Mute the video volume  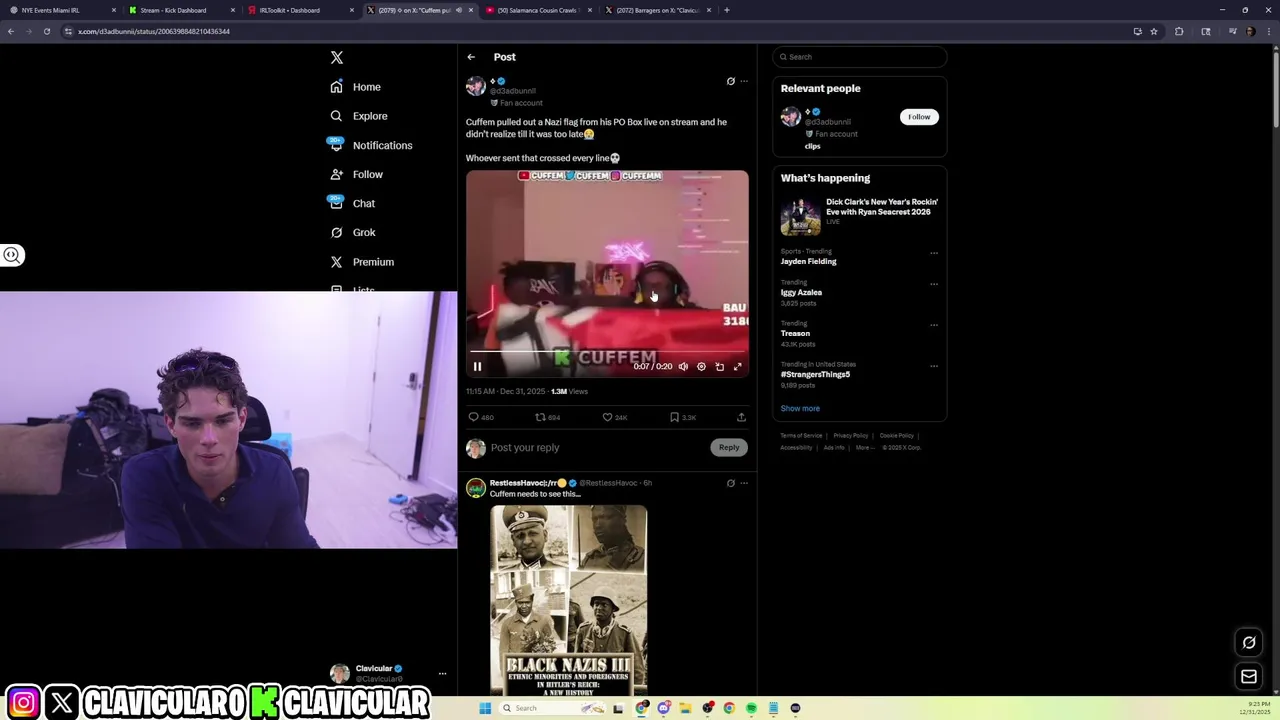pos(683,367)
